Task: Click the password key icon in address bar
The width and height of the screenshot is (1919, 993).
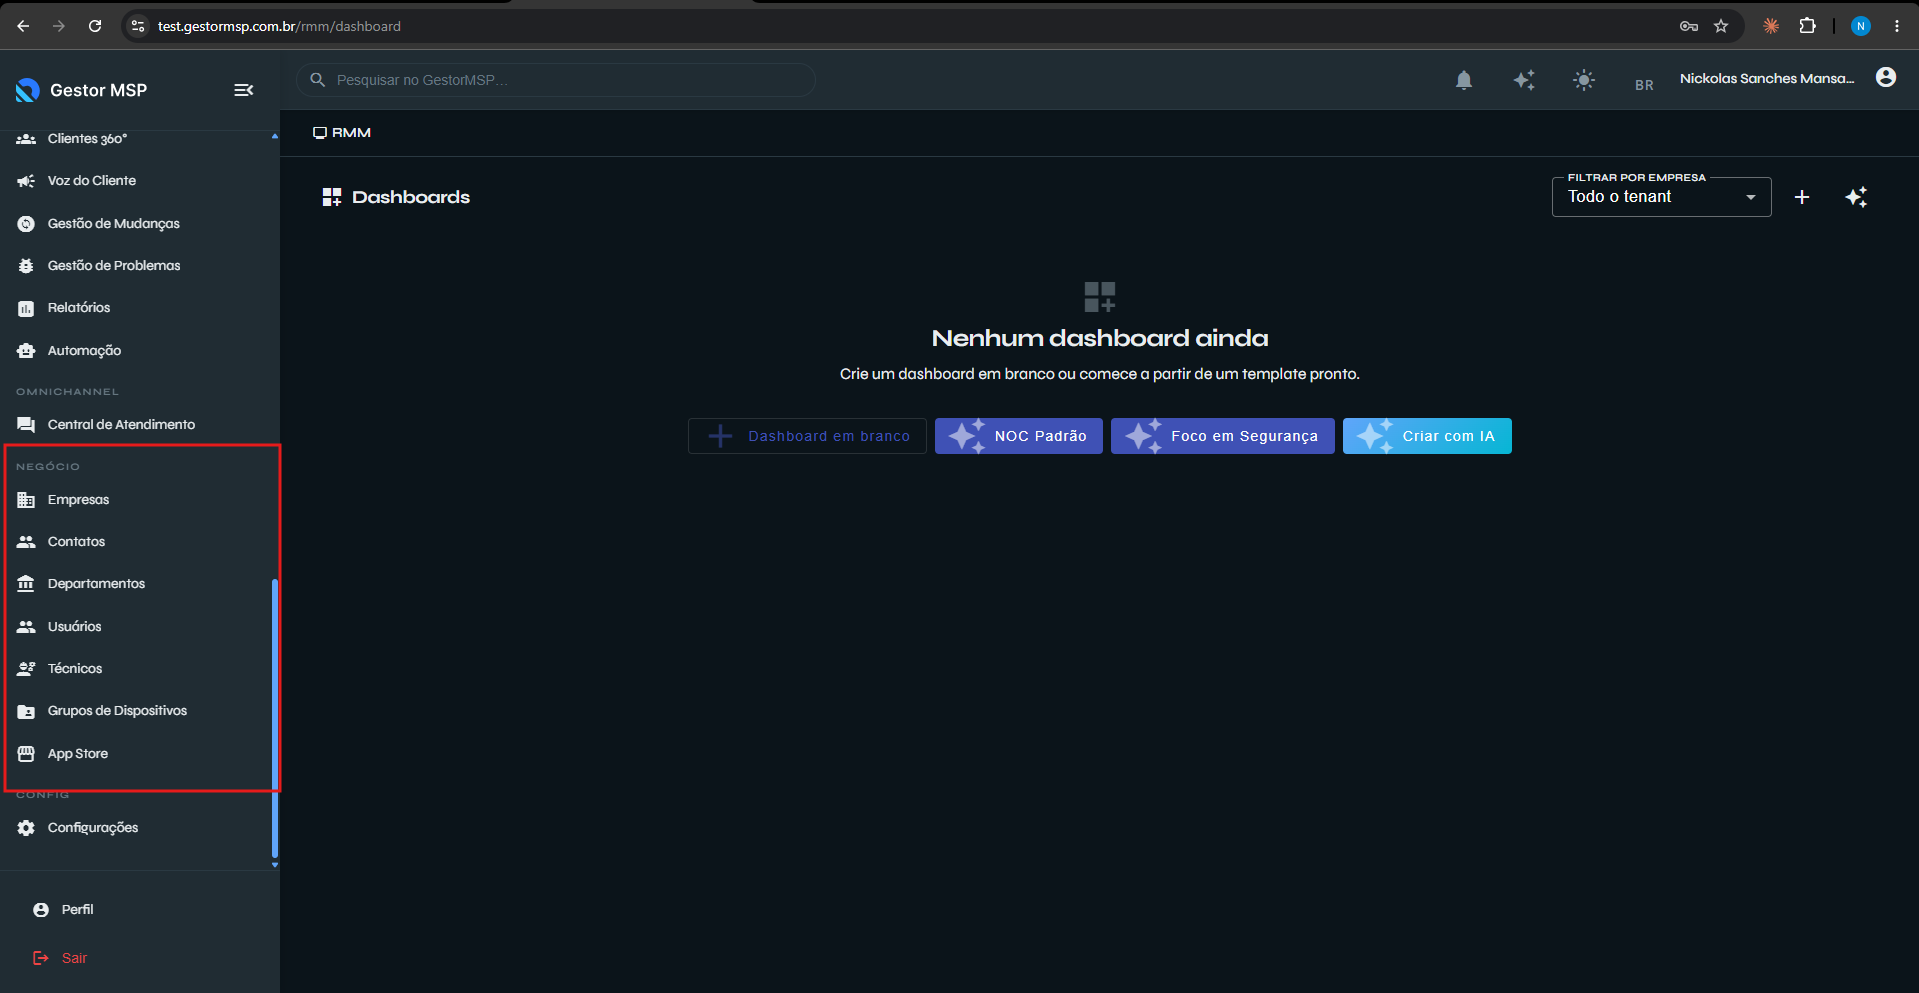Action: (1689, 26)
